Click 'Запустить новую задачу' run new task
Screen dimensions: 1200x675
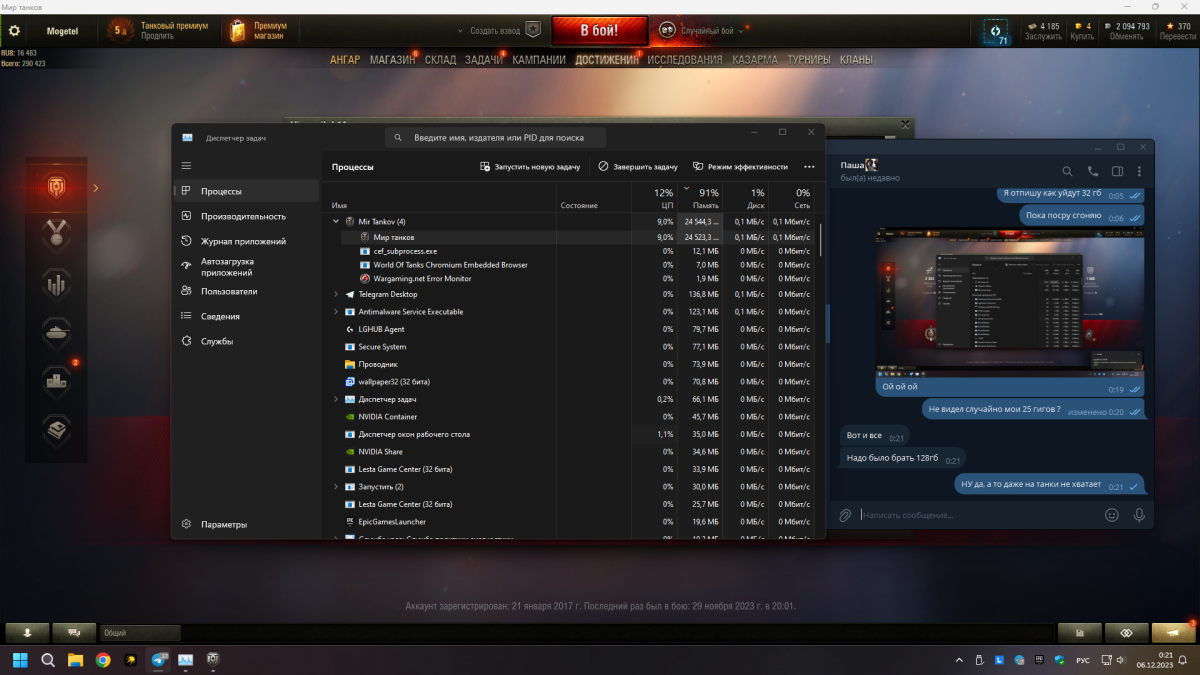(x=529, y=167)
